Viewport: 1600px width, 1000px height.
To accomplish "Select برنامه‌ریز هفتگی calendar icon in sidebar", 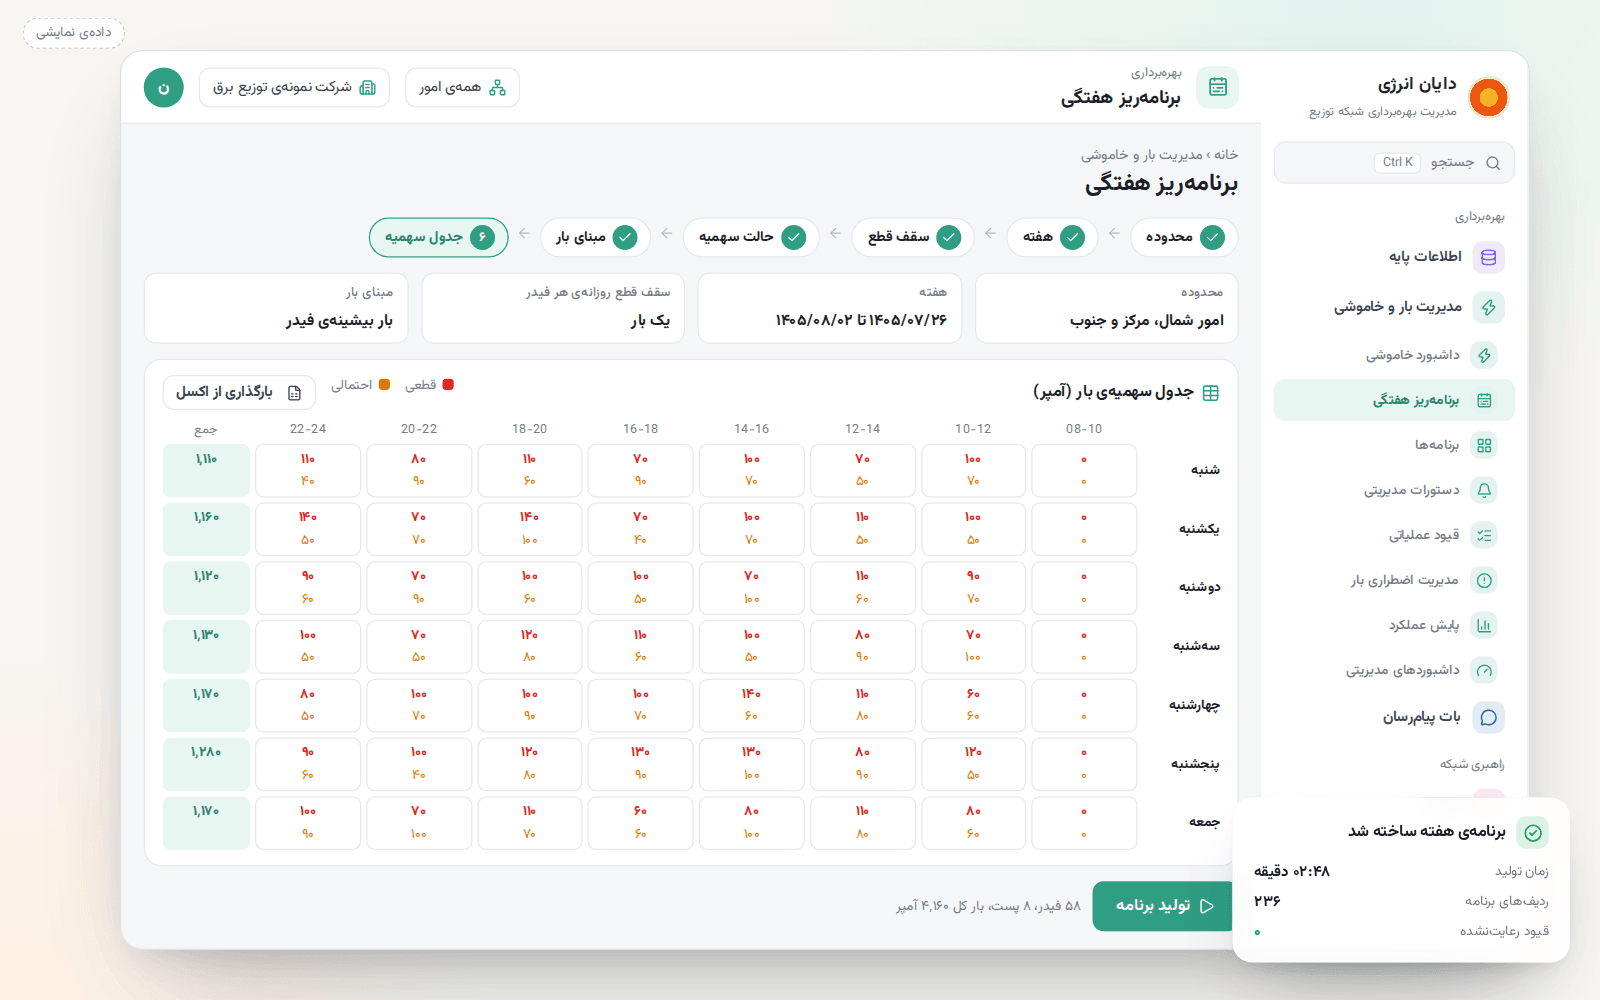I will pyautogui.click(x=1484, y=400).
